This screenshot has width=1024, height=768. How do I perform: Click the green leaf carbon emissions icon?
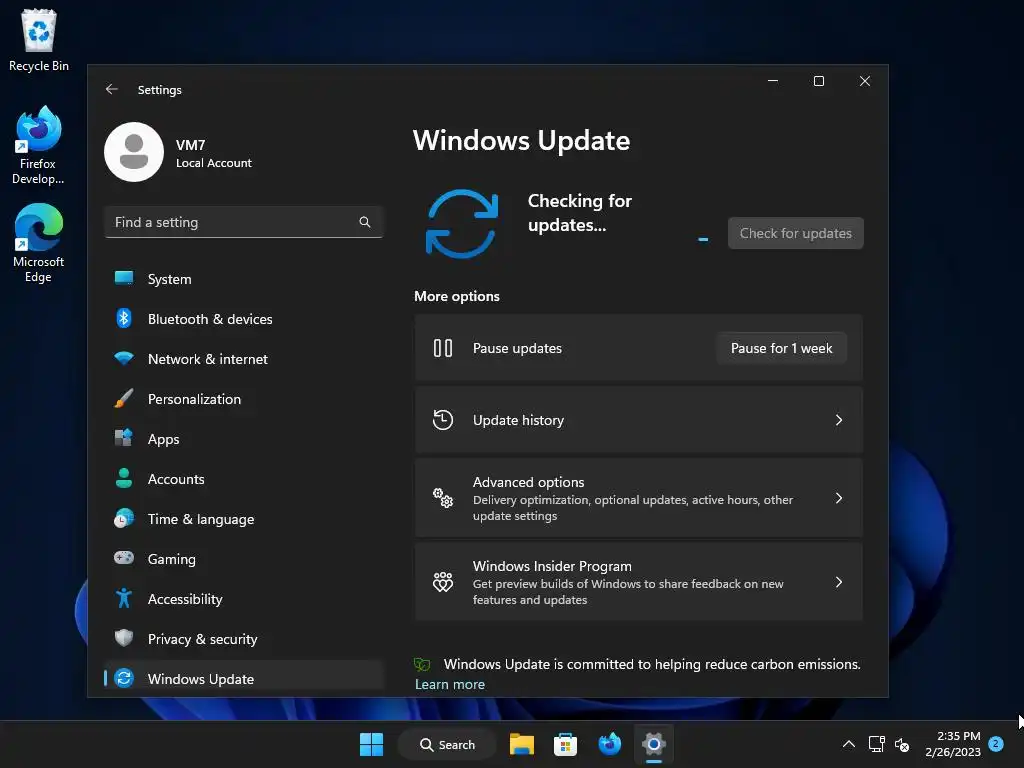tap(423, 665)
